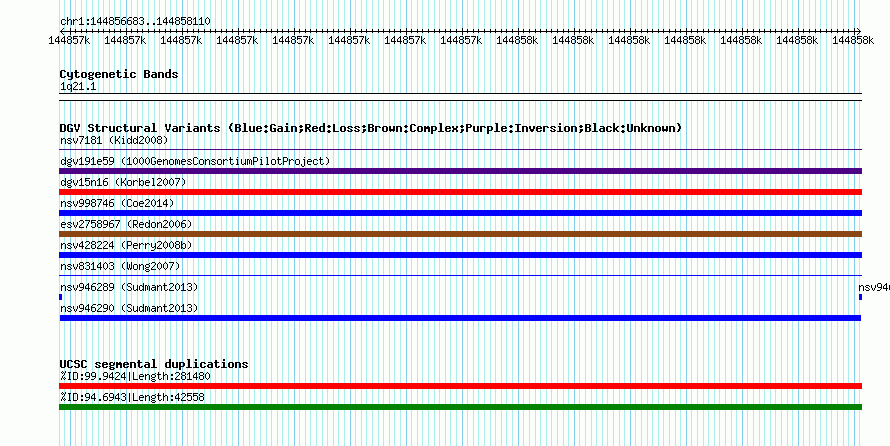Click the nsv946290 (Sudmant2013) label
The image size is (890, 446).
129,308
